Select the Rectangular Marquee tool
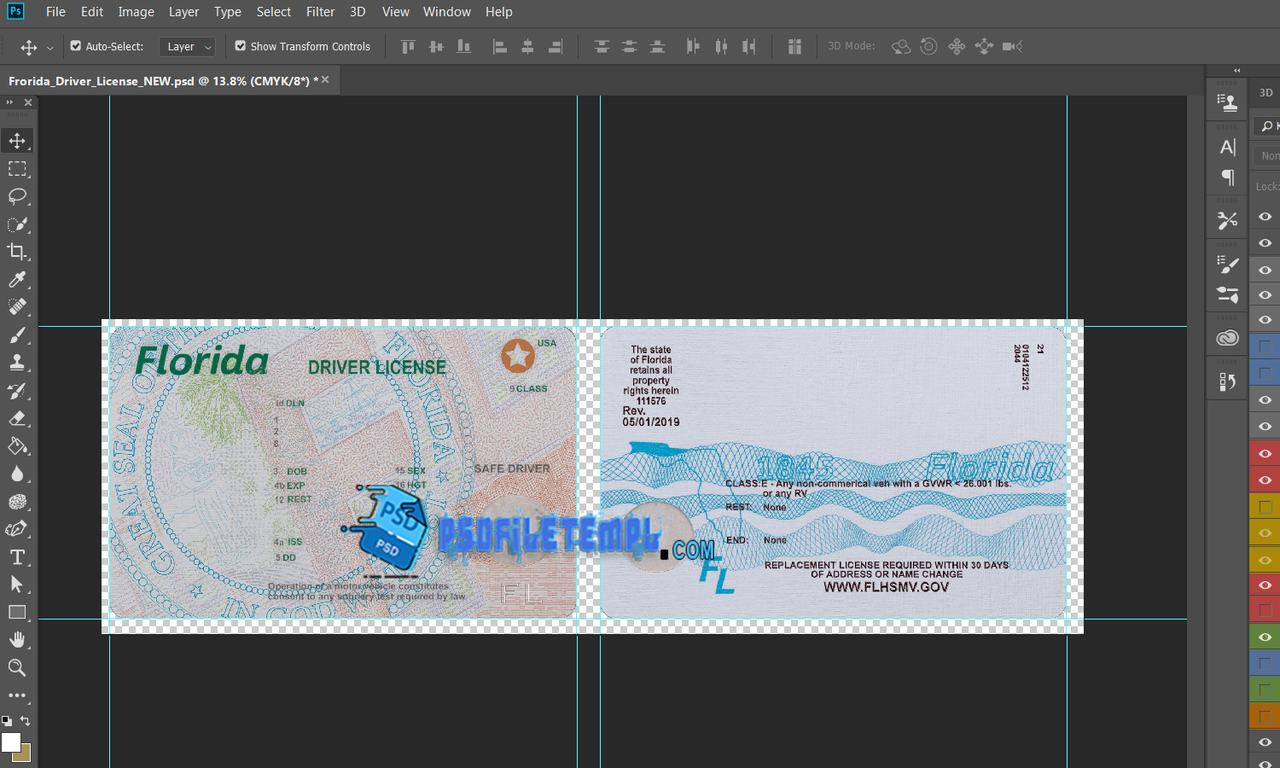The width and height of the screenshot is (1280, 768). pyautogui.click(x=18, y=169)
